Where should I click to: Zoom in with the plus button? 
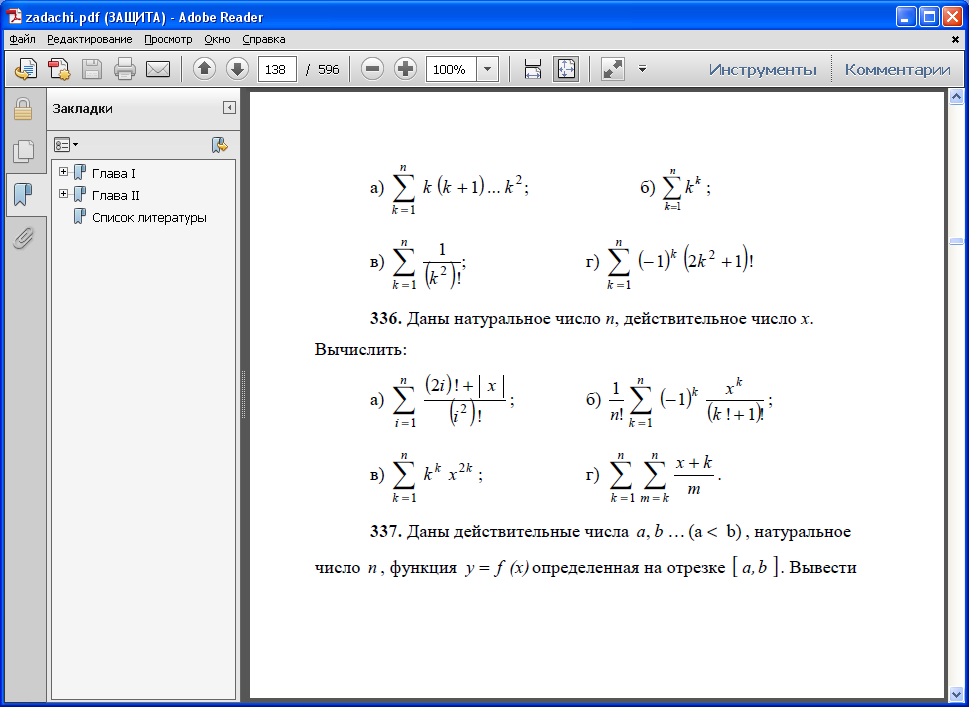pos(405,69)
